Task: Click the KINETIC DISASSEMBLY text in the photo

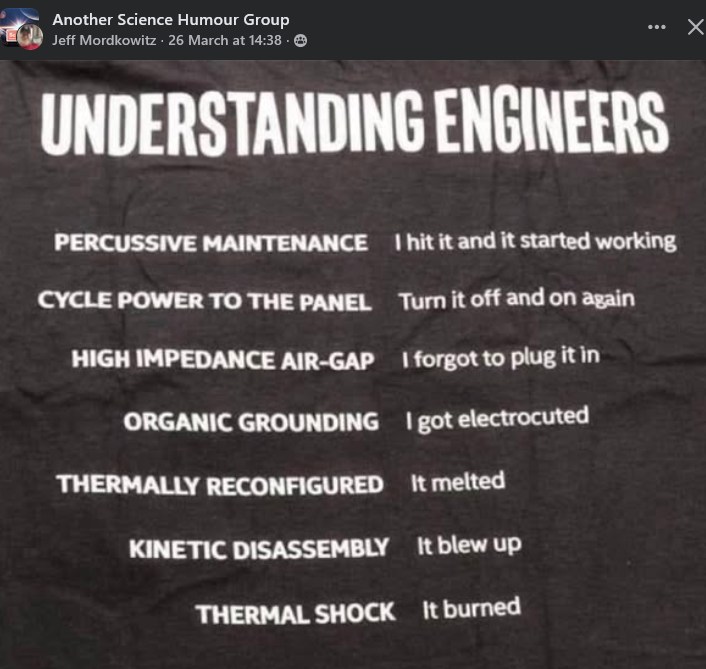Action: point(258,549)
